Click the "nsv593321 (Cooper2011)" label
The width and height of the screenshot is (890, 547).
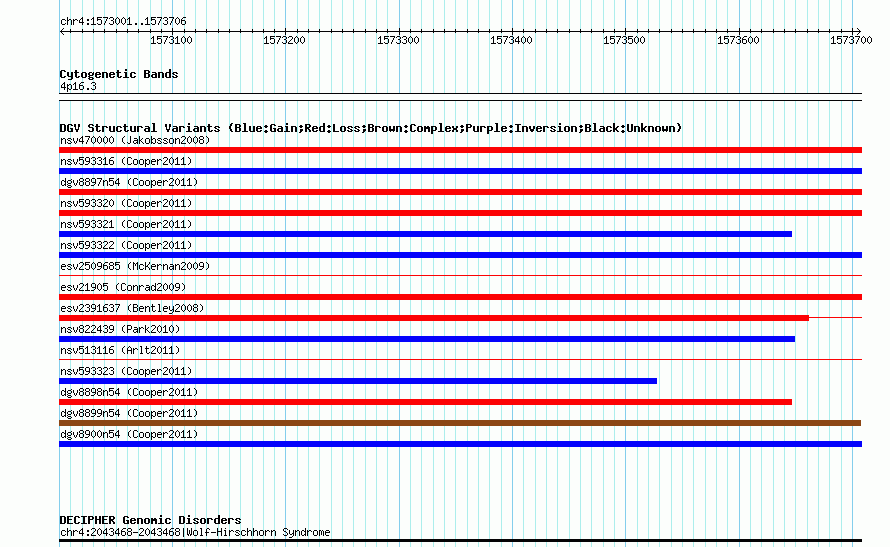coord(126,224)
